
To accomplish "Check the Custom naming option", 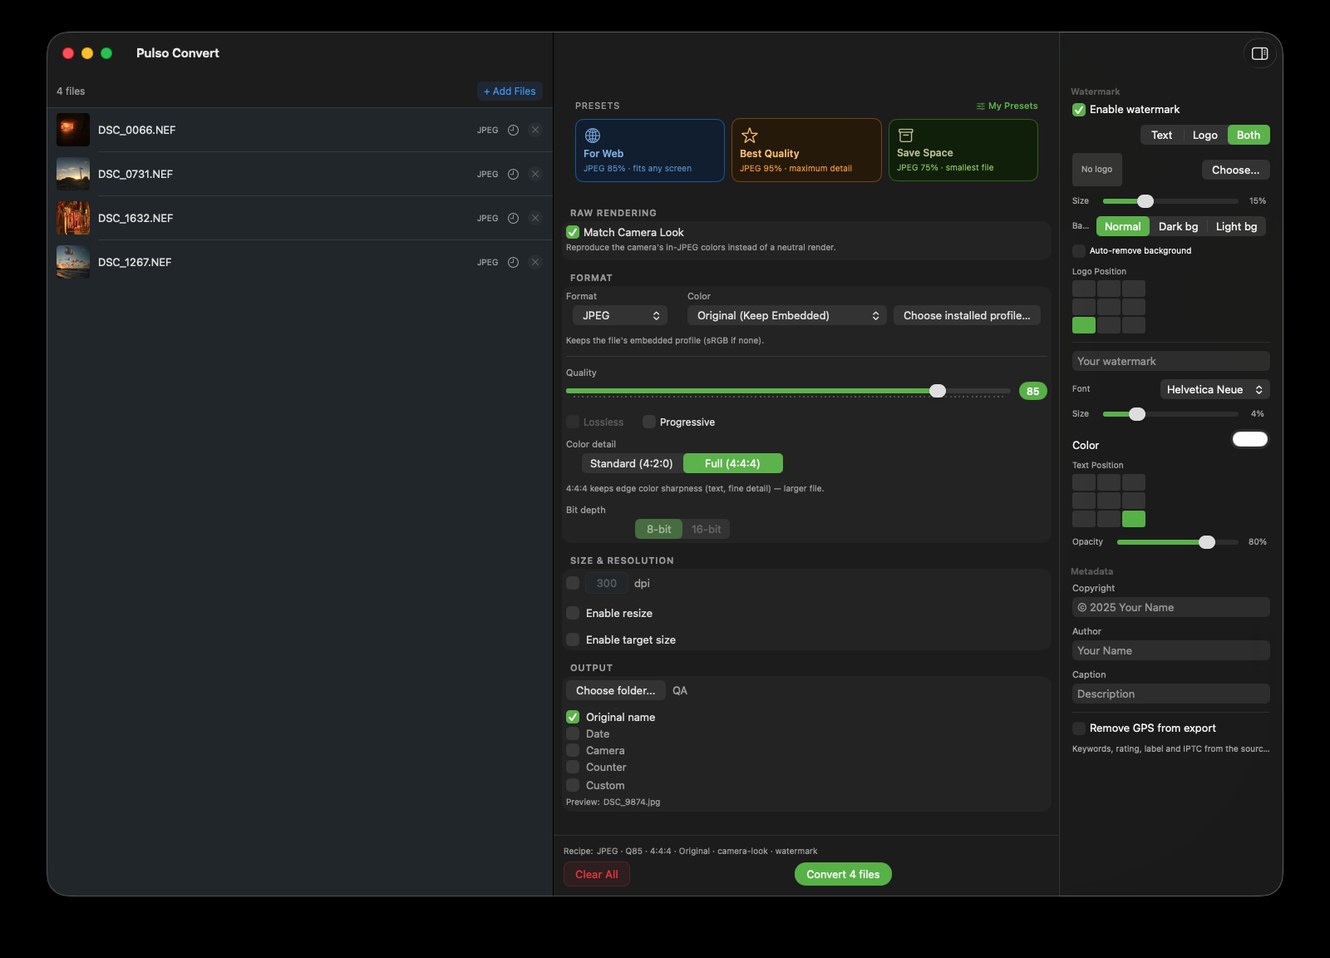I will [x=573, y=785].
